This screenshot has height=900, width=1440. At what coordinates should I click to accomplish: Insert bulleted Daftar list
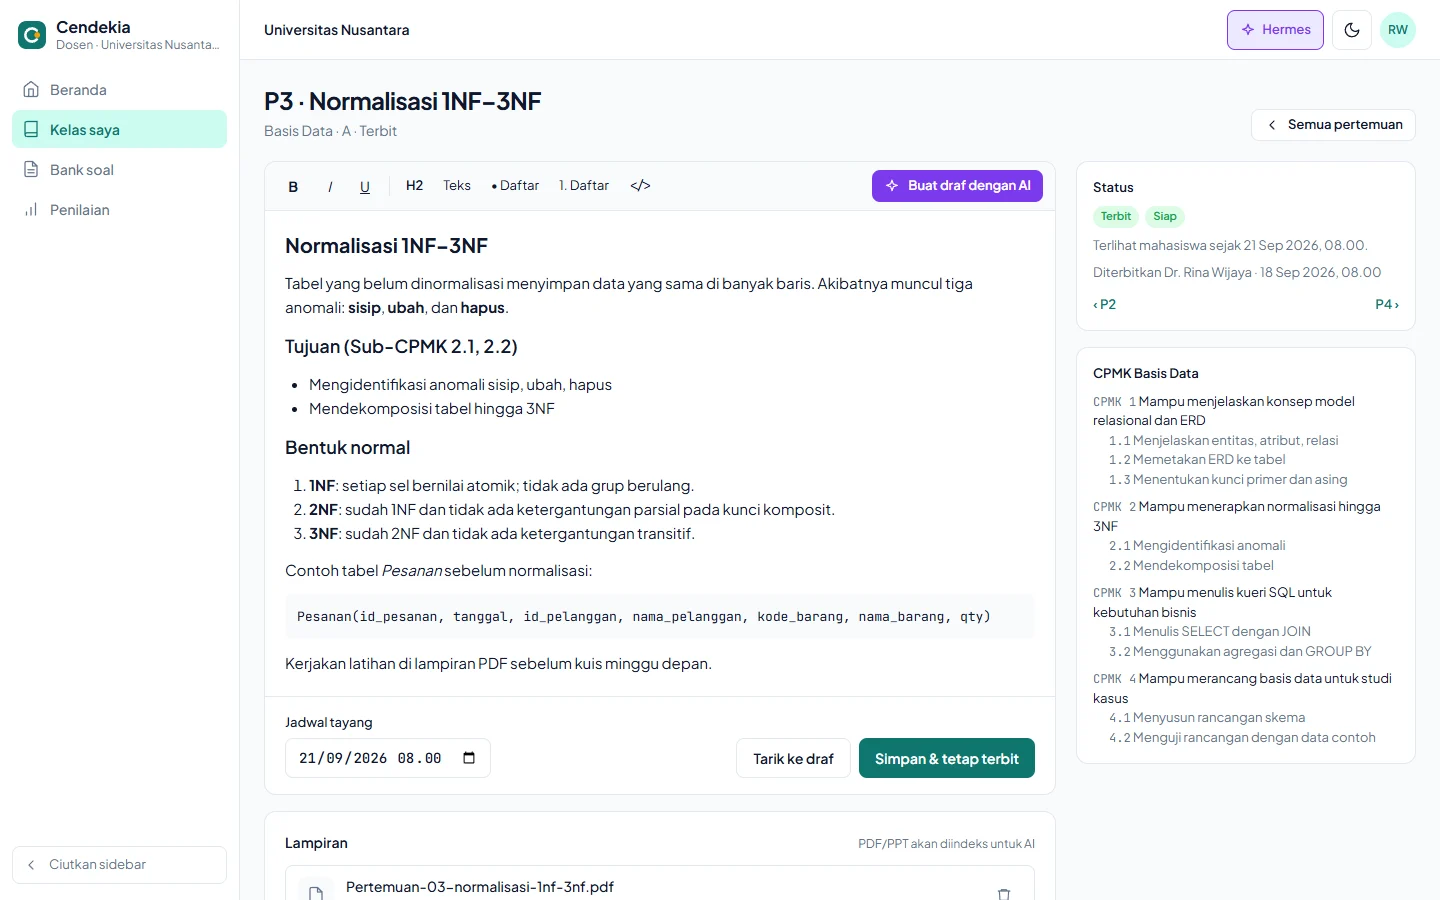[515, 186]
